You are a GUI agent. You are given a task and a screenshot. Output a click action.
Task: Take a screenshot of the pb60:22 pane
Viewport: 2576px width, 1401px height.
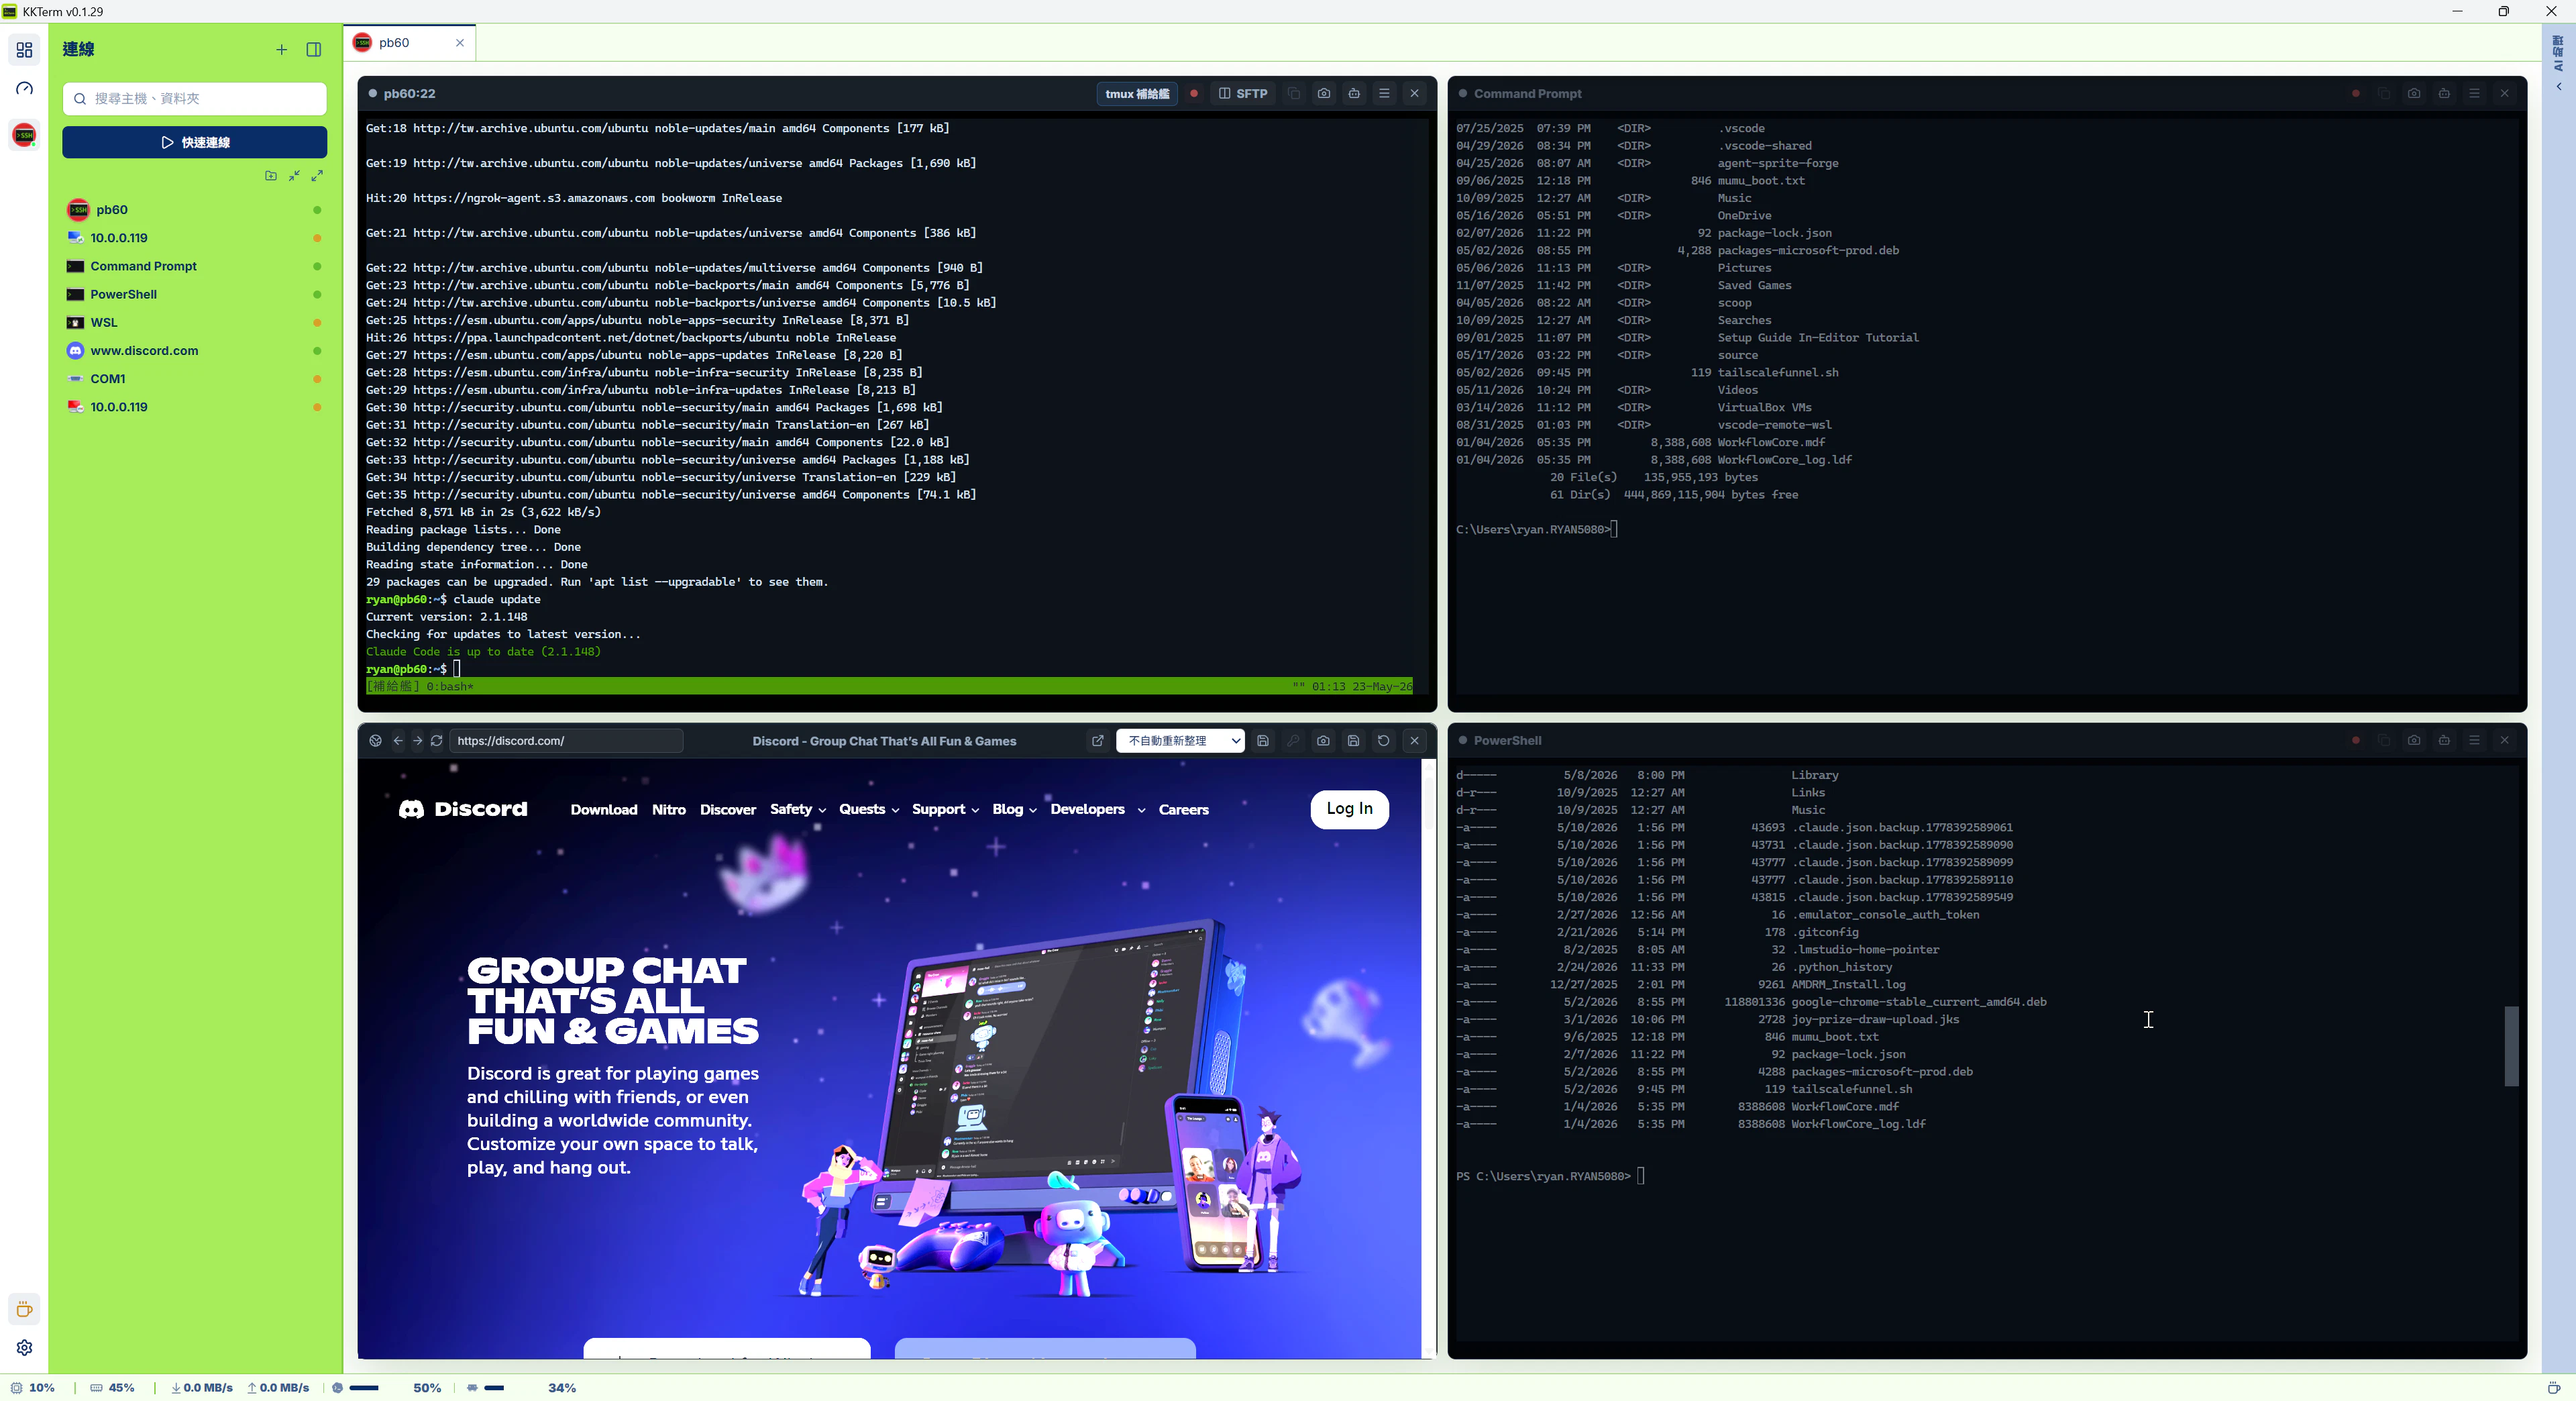point(1324,93)
